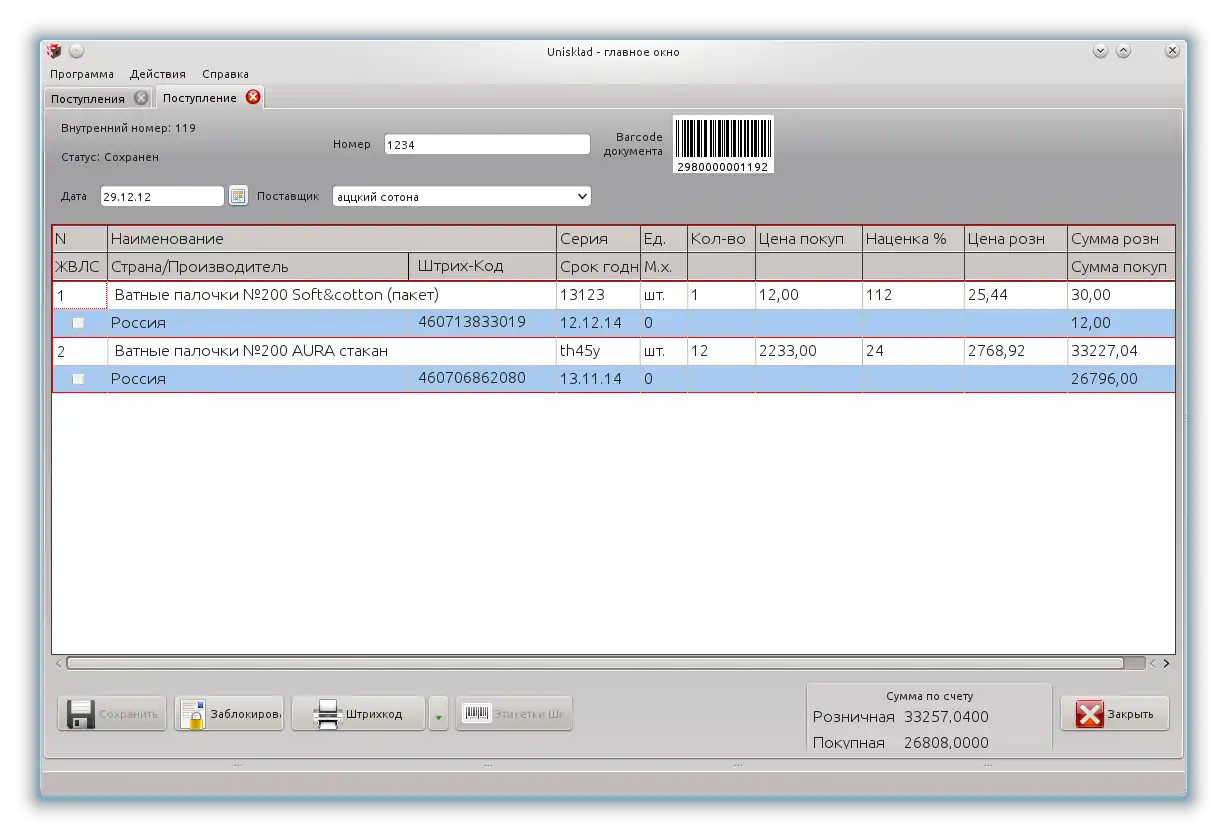This screenshot has height=836, width=1227.
Task: Open the Поставщик supplier dropdown
Action: click(461, 197)
